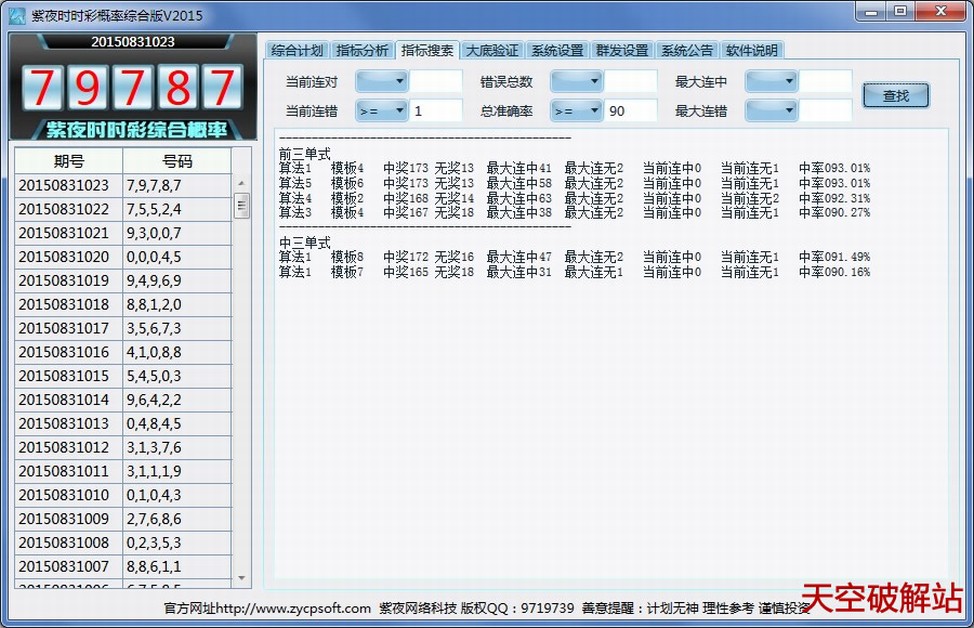
Task: Switch to the 大底验证 tab
Action: click(492, 48)
